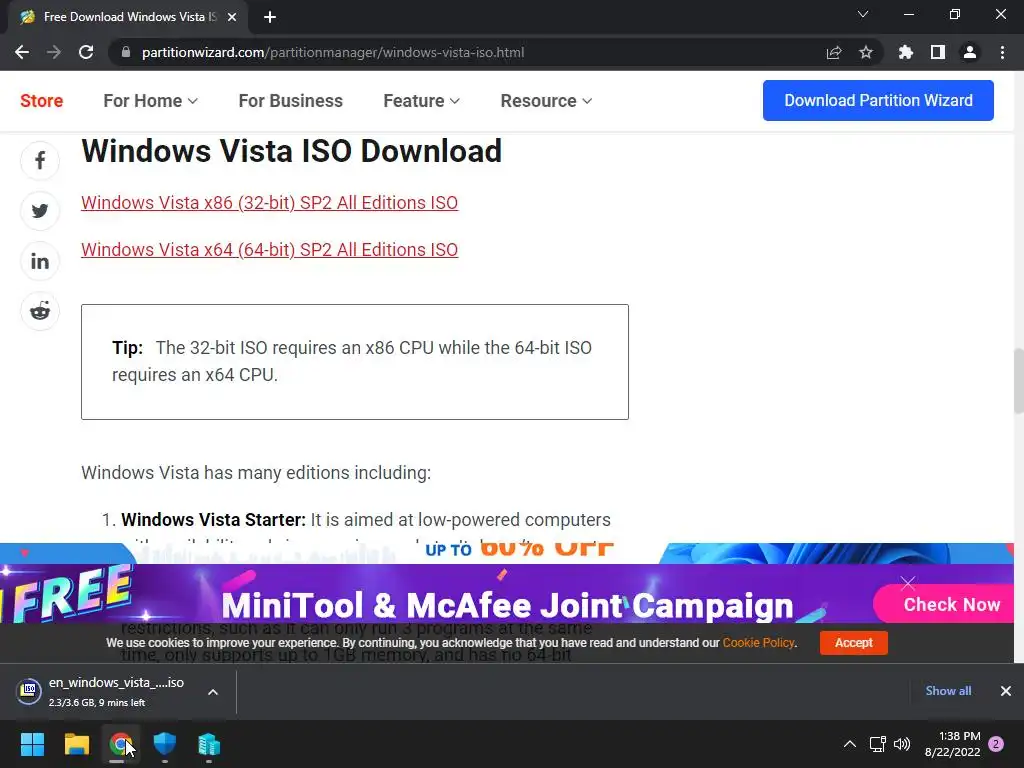Open the Chrome extensions puzzle icon
Screen dimensions: 1024x768
905,52
